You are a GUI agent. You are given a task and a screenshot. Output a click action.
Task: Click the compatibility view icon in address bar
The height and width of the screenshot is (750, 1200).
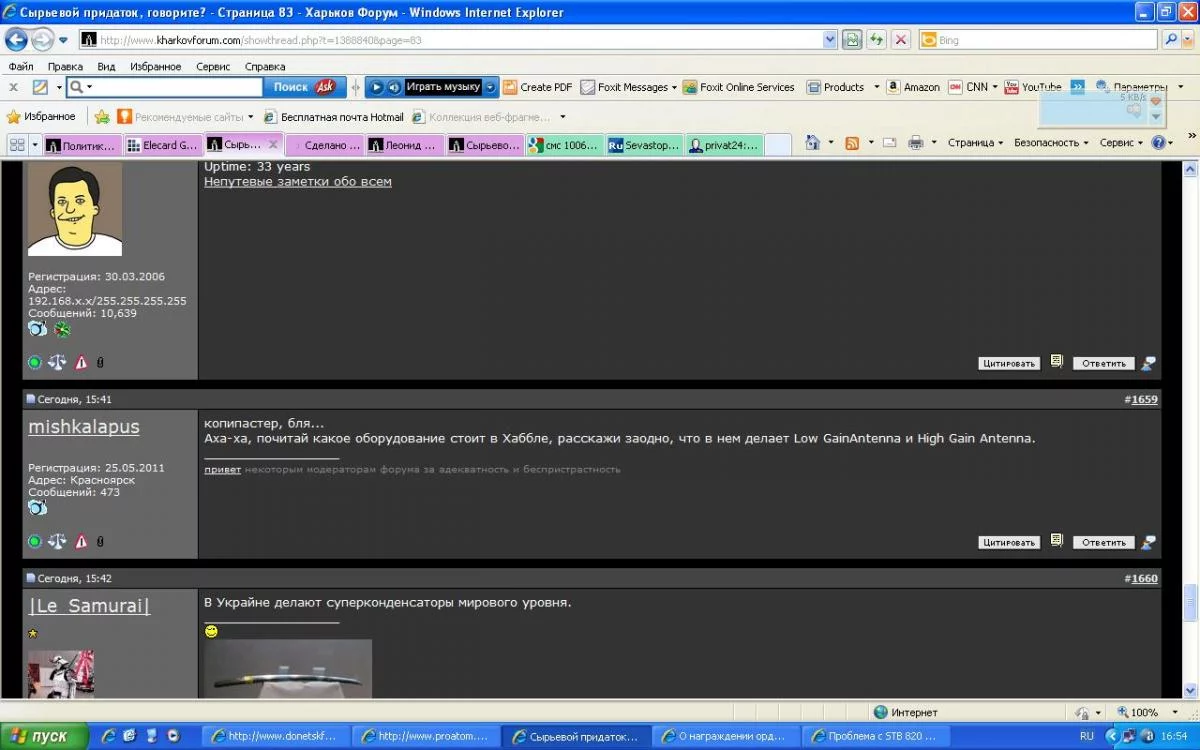pos(851,40)
